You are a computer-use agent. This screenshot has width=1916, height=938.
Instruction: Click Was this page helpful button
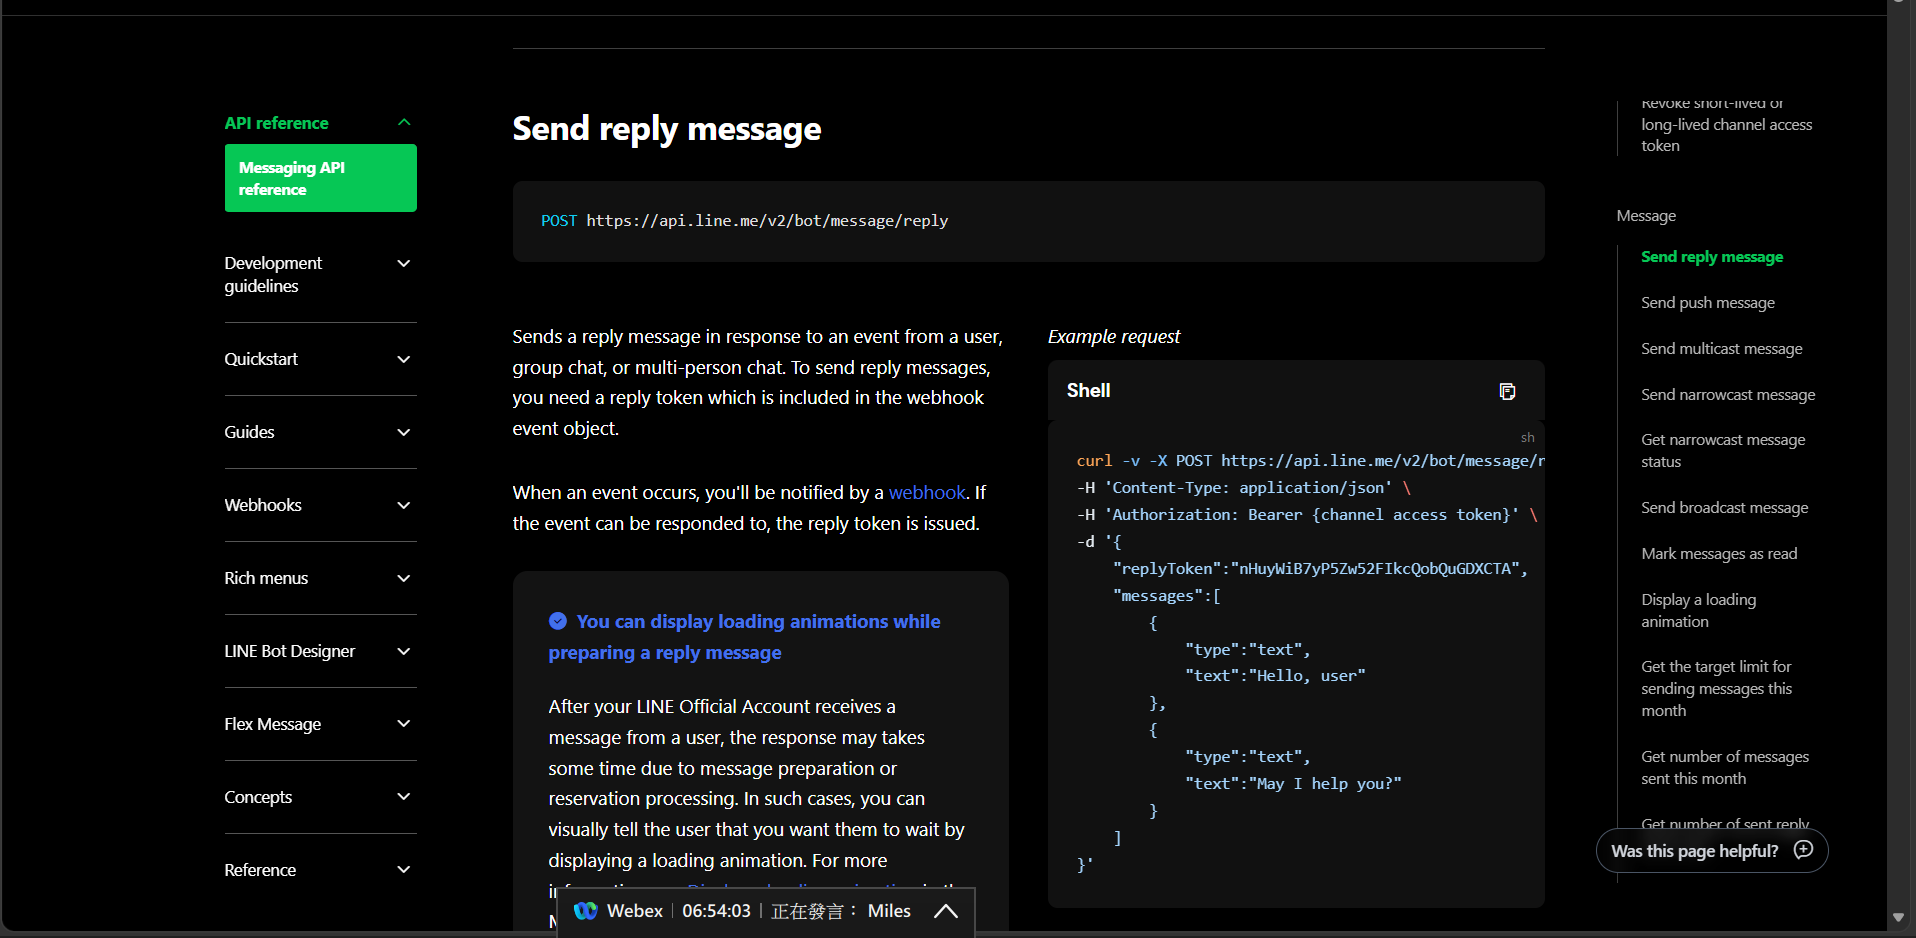pyautogui.click(x=1712, y=851)
